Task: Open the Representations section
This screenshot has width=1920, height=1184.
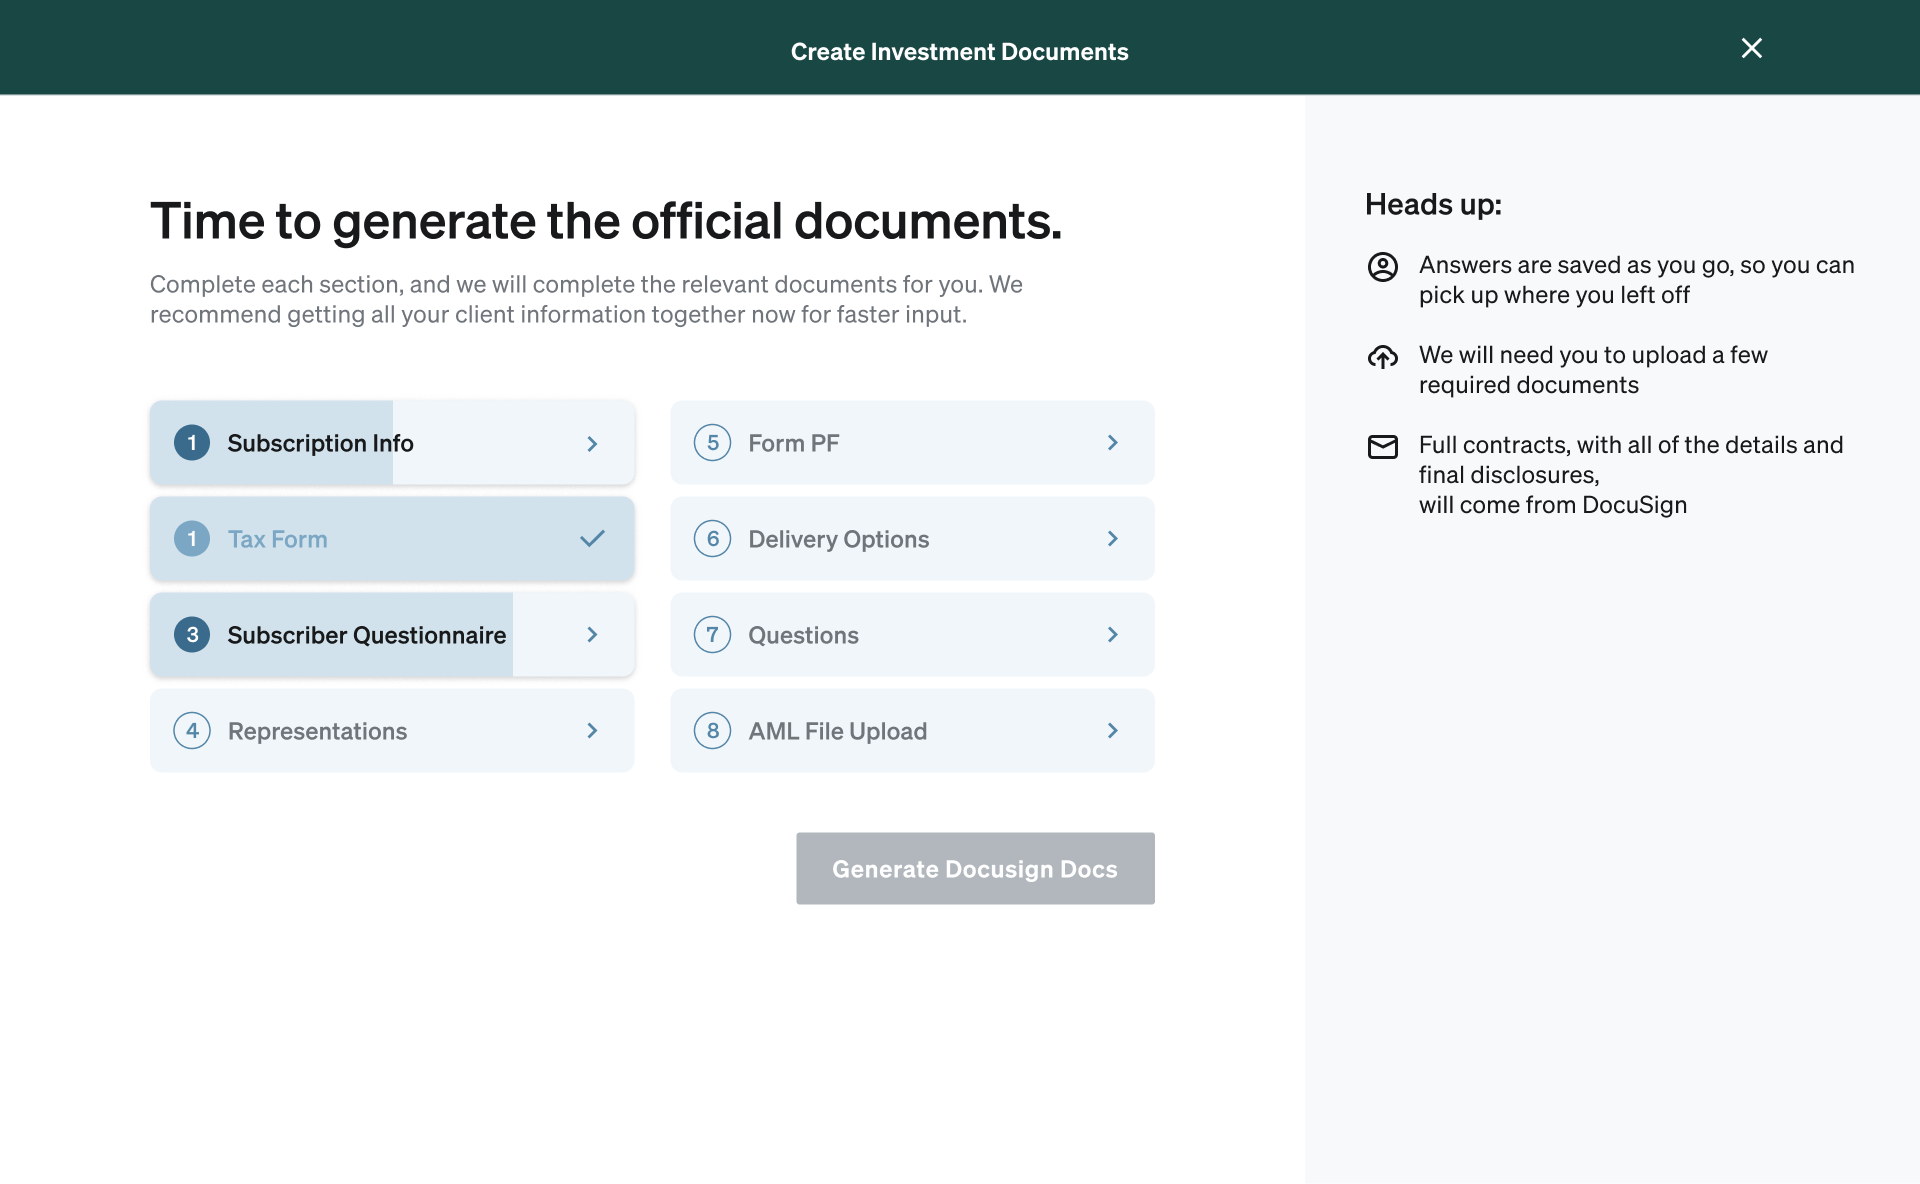Action: point(392,731)
